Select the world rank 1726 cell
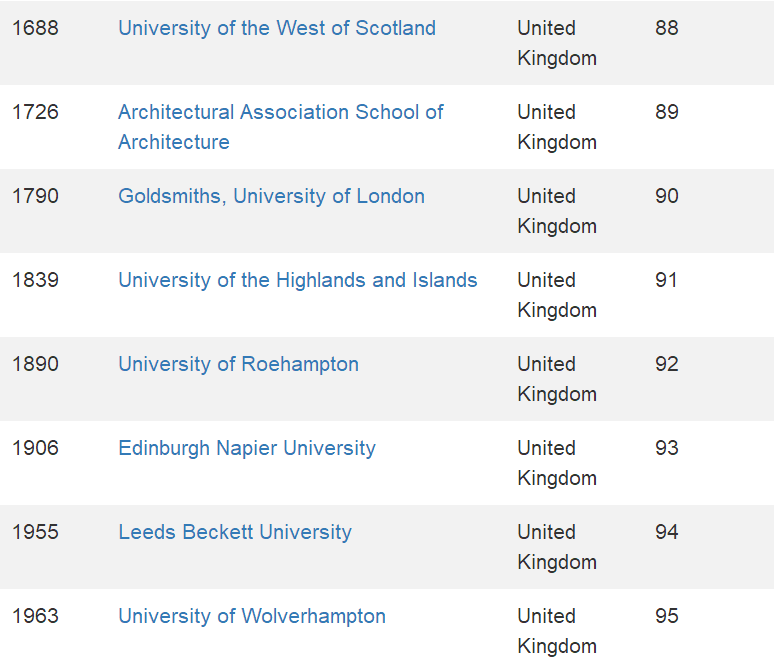Image resolution: width=774 pixels, height=669 pixels. [x=36, y=112]
